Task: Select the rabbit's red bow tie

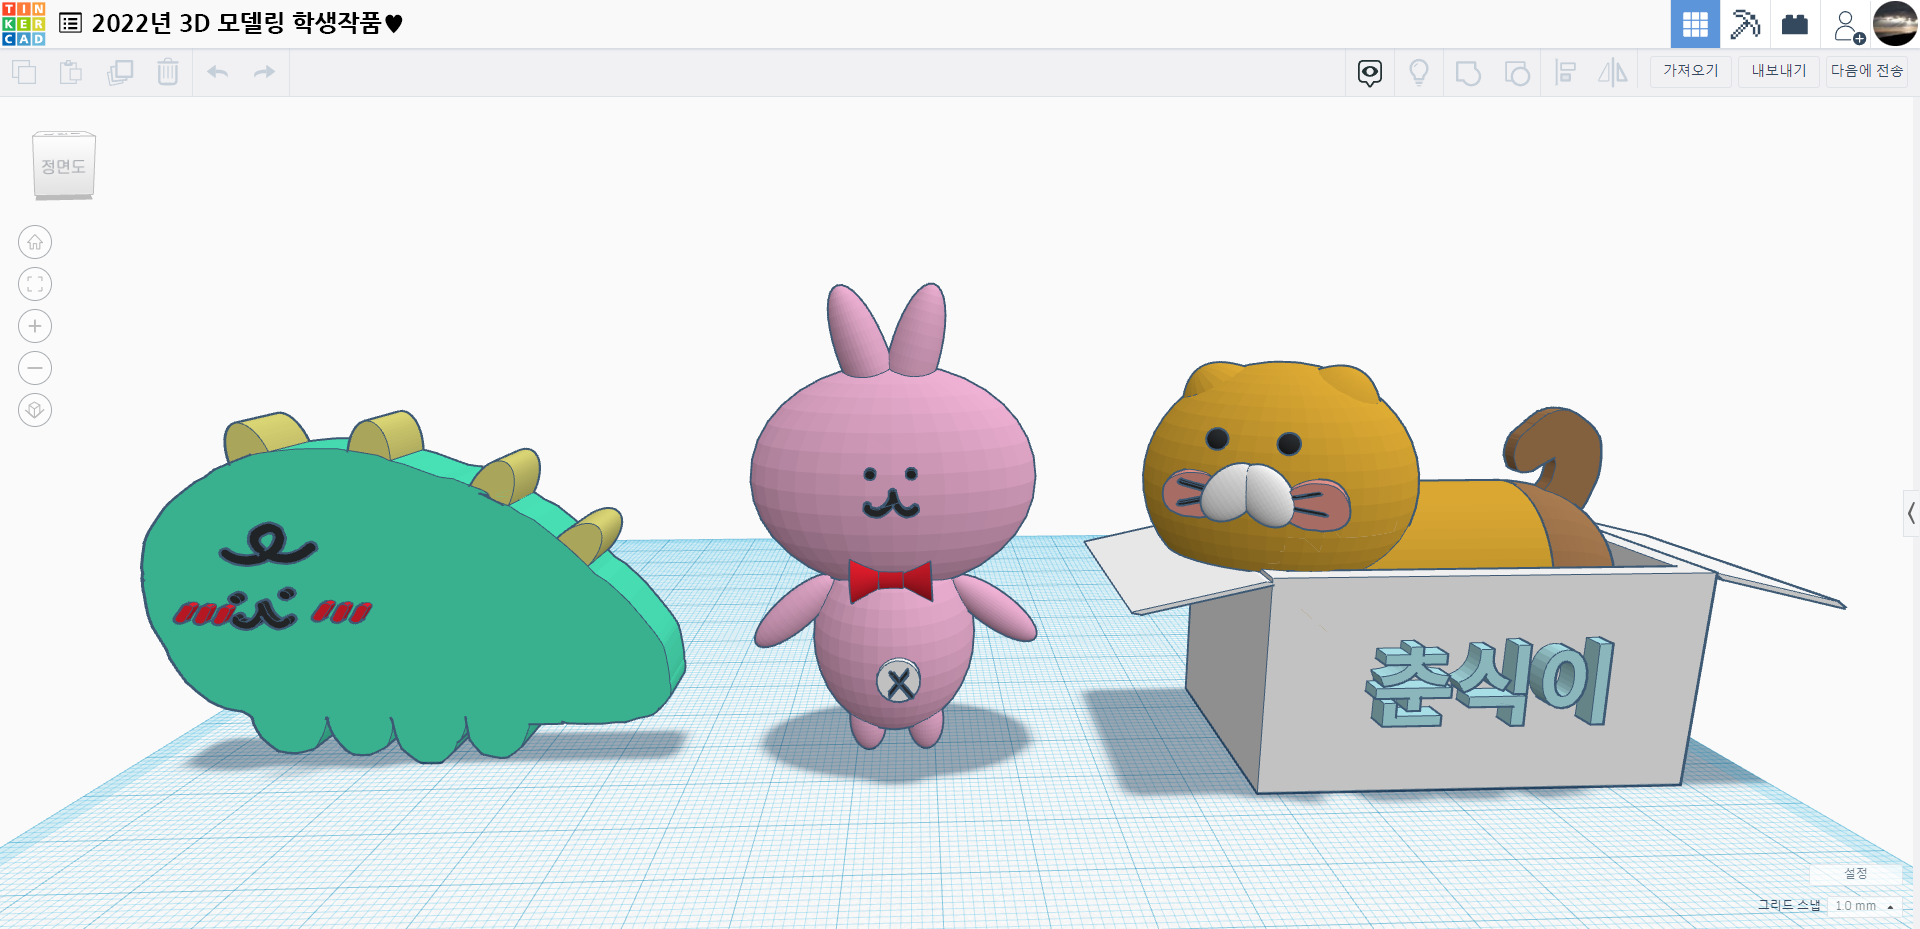Action: click(890, 581)
